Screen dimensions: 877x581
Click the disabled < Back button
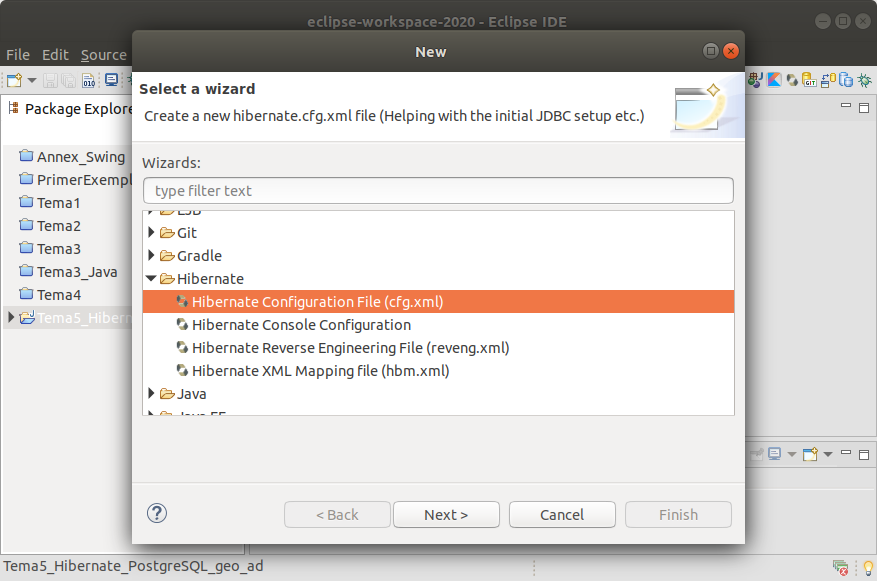pyautogui.click(x=337, y=514)
